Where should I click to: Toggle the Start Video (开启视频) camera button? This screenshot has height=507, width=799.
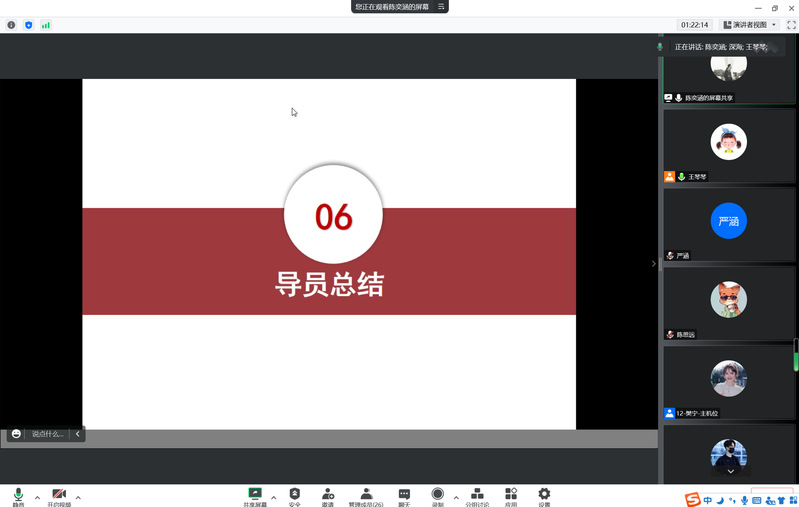(59, 495)
